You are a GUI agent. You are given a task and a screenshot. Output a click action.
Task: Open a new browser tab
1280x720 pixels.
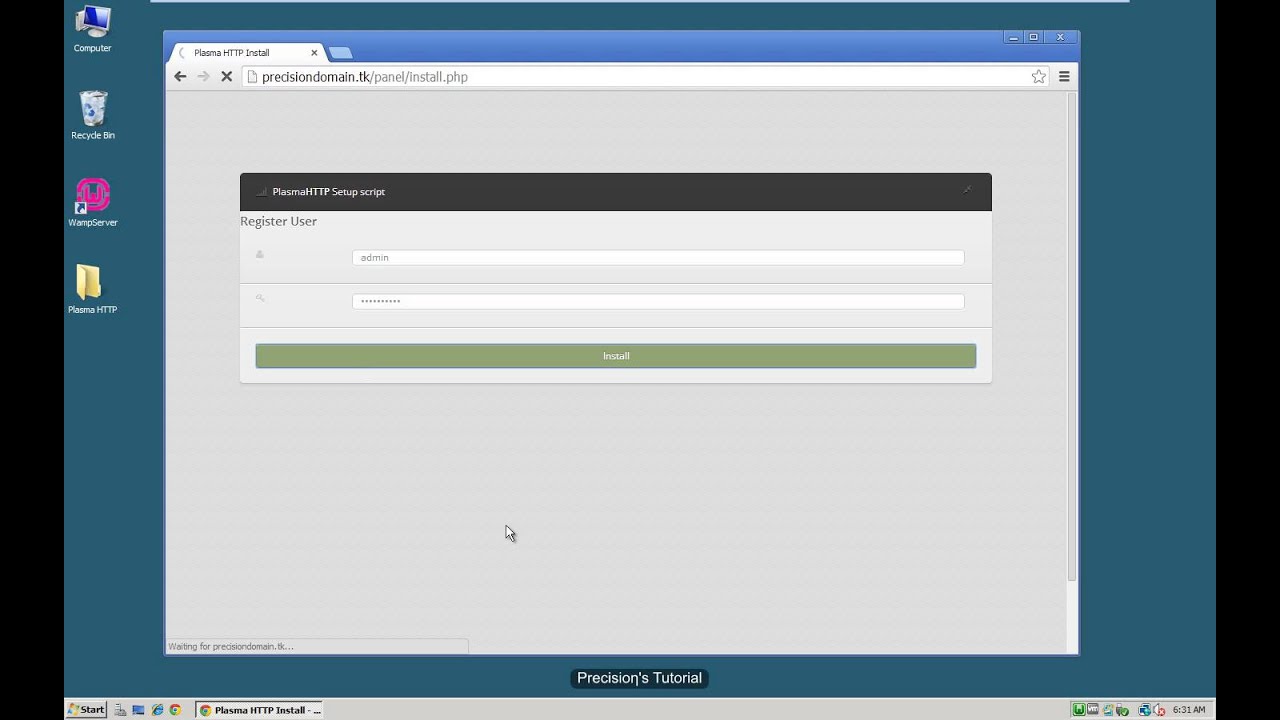340,53
